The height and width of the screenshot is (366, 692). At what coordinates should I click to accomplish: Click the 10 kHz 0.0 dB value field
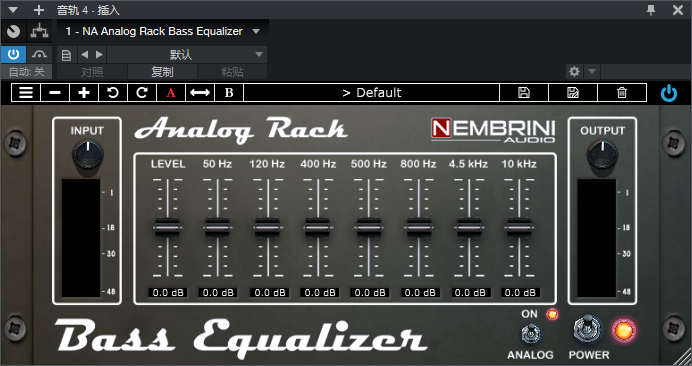click(x=521, y=293)
